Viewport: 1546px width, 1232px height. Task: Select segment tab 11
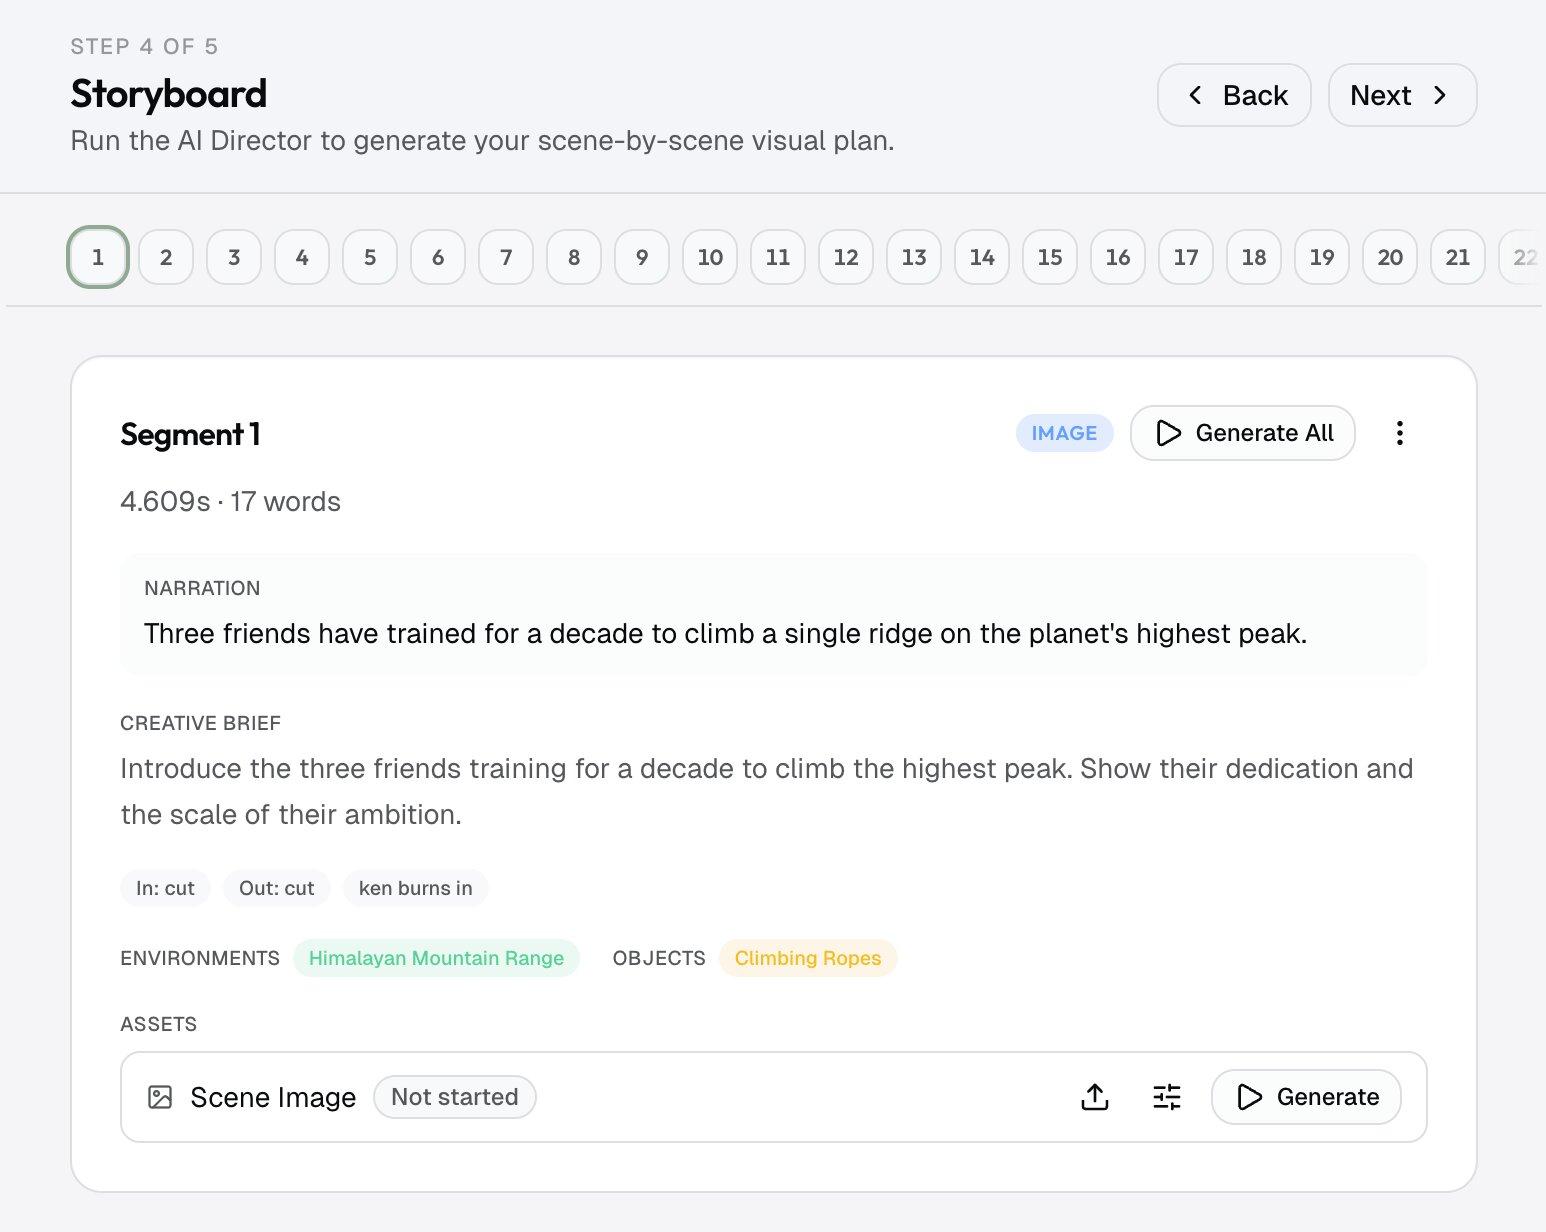click(778, 257)
